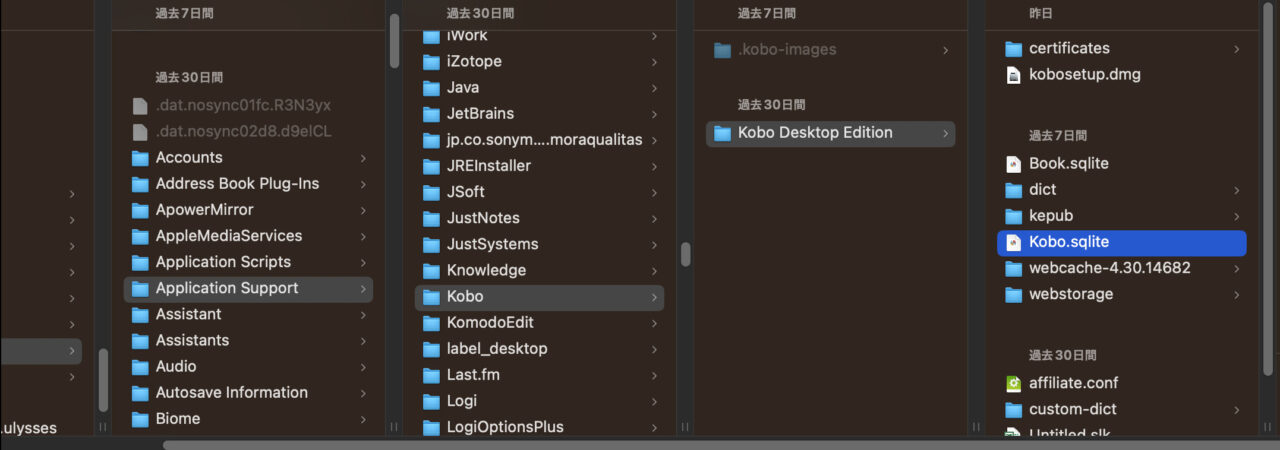Select the .dat.nosync01fc.R3N3yx file
The image size is (1280, 450).
pyautogui.click(x=243, y=105)
